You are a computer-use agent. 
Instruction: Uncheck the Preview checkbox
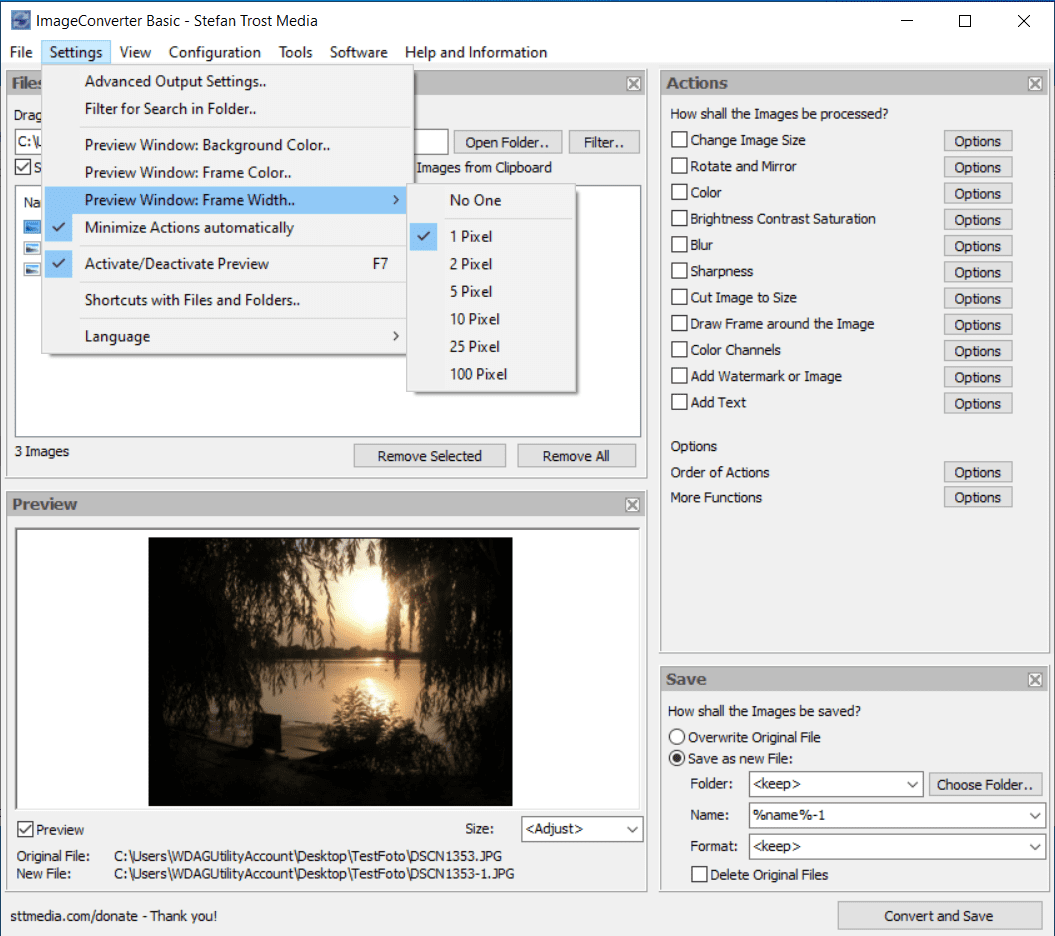[x=25, y=829]
